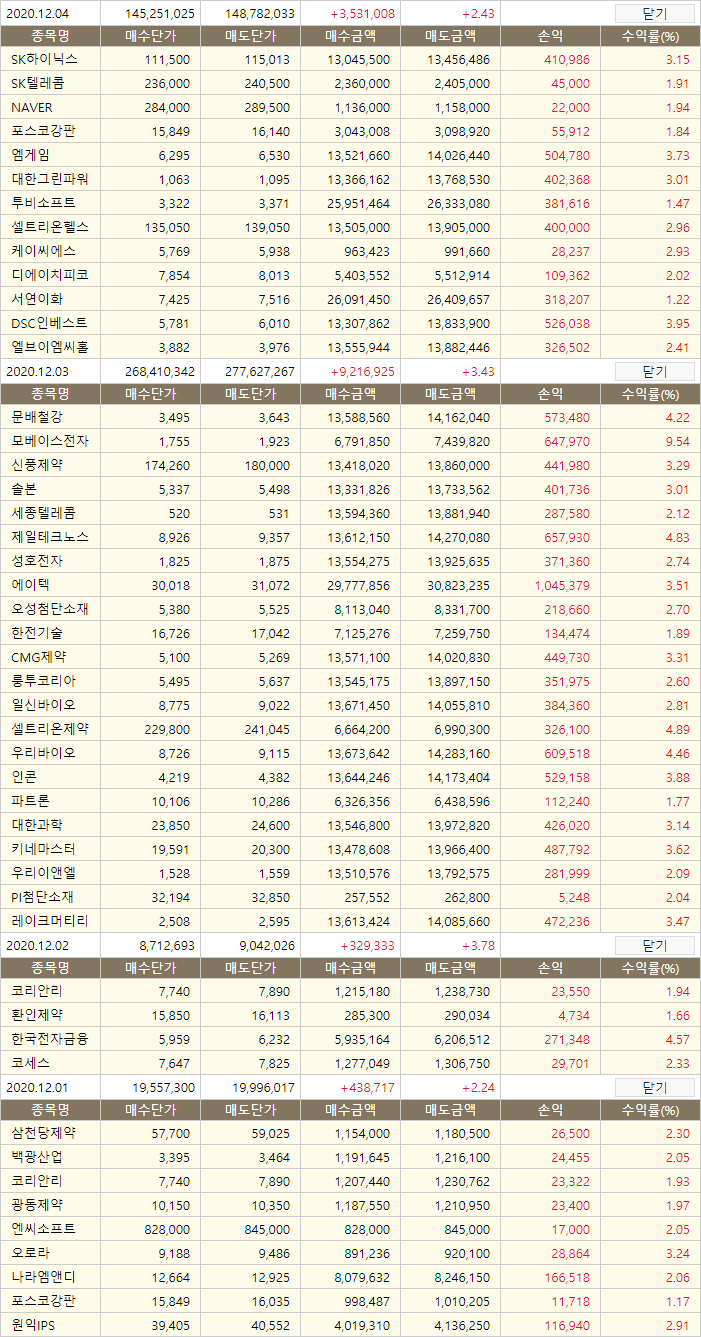Select the 2020.12.04 date label
The image size is (701, 1337).
36,14
